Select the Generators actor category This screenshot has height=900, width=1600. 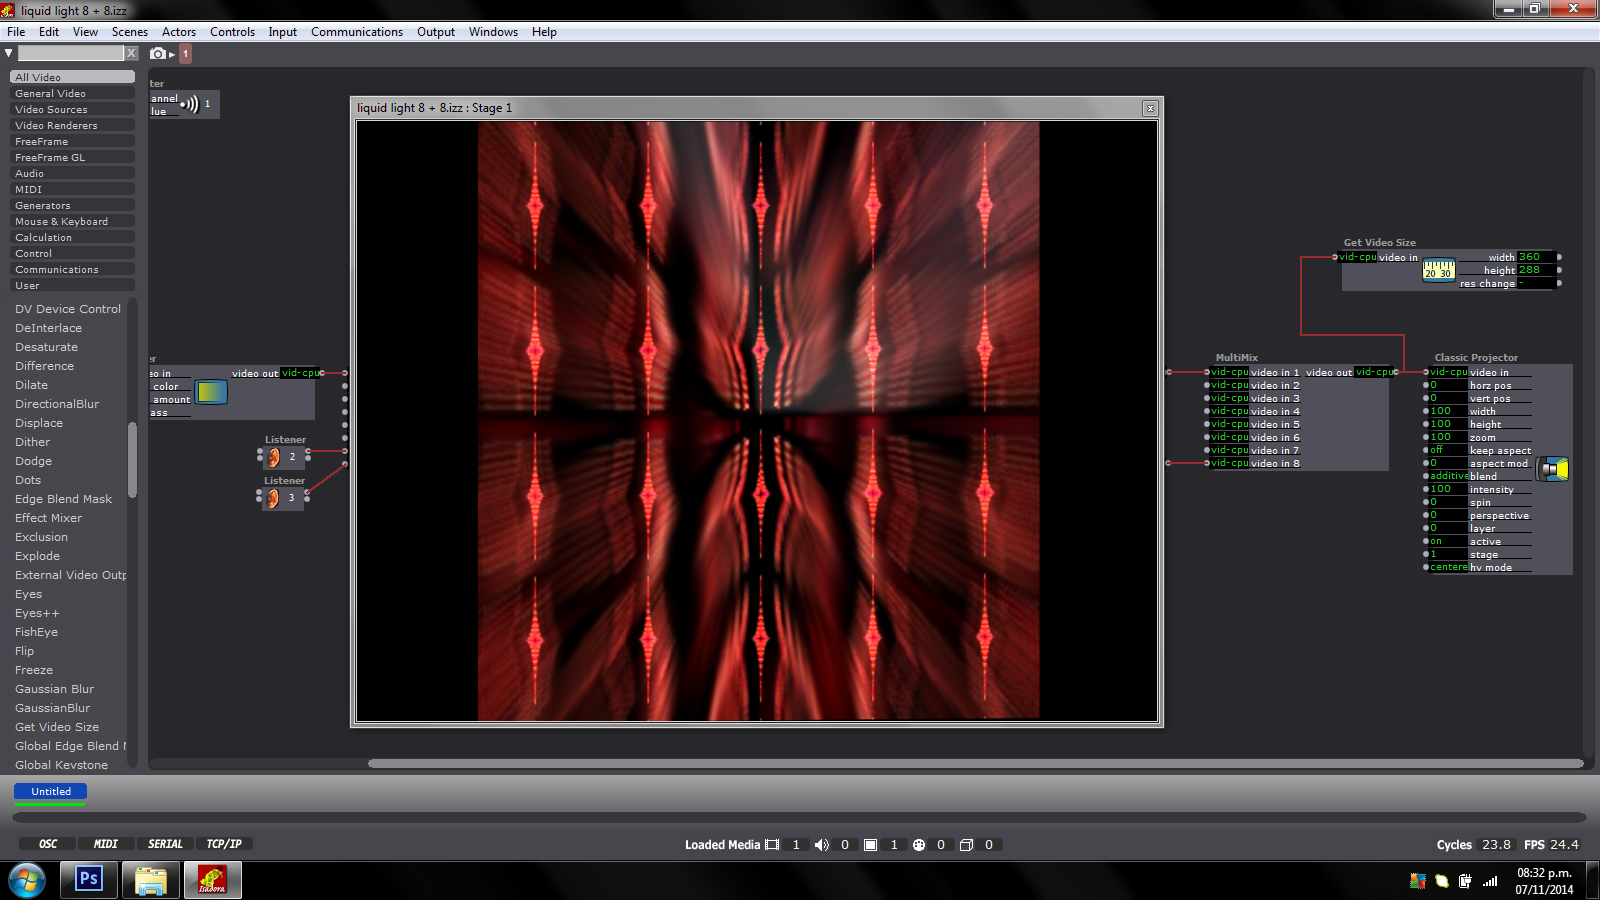72,205
